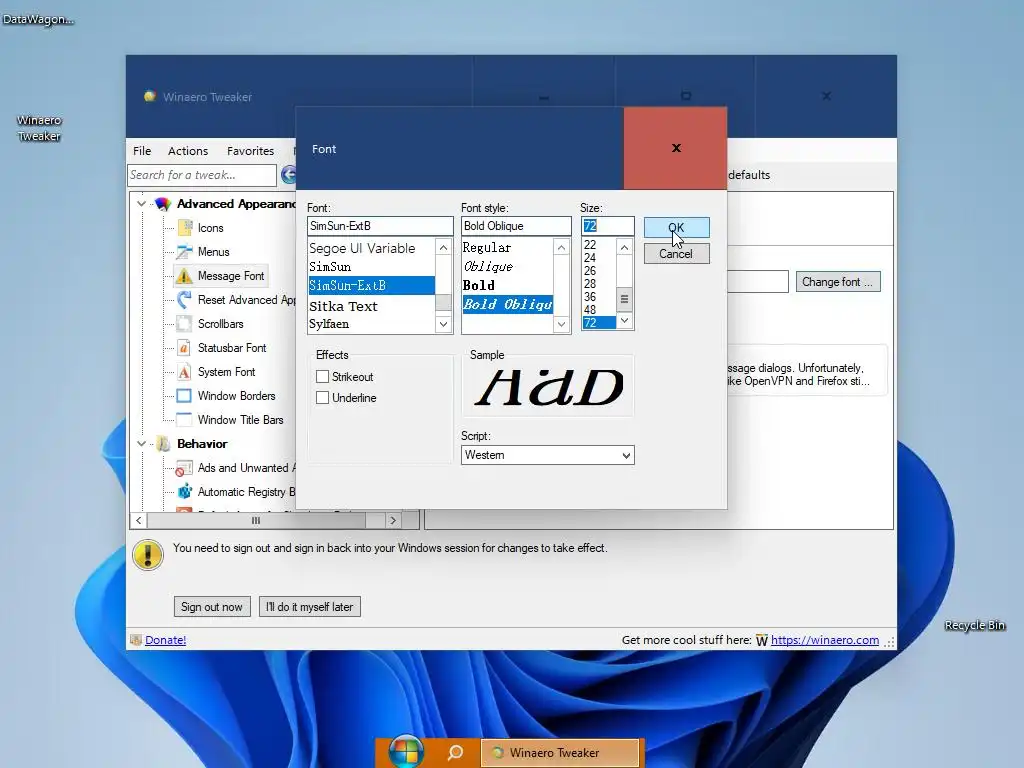Select Regular font style
The width and height of the screenshot is (1024, 768).
click(507, 248)
